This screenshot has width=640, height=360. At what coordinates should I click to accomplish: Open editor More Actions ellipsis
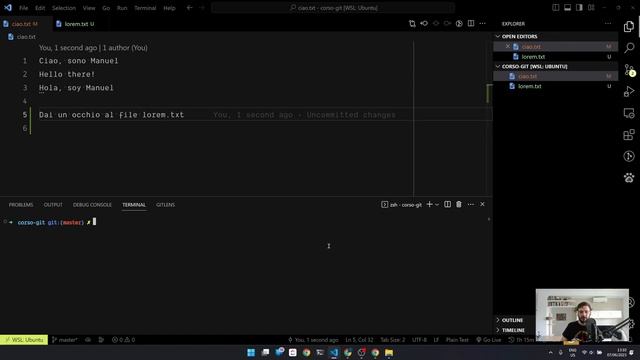tap(482, 24)
